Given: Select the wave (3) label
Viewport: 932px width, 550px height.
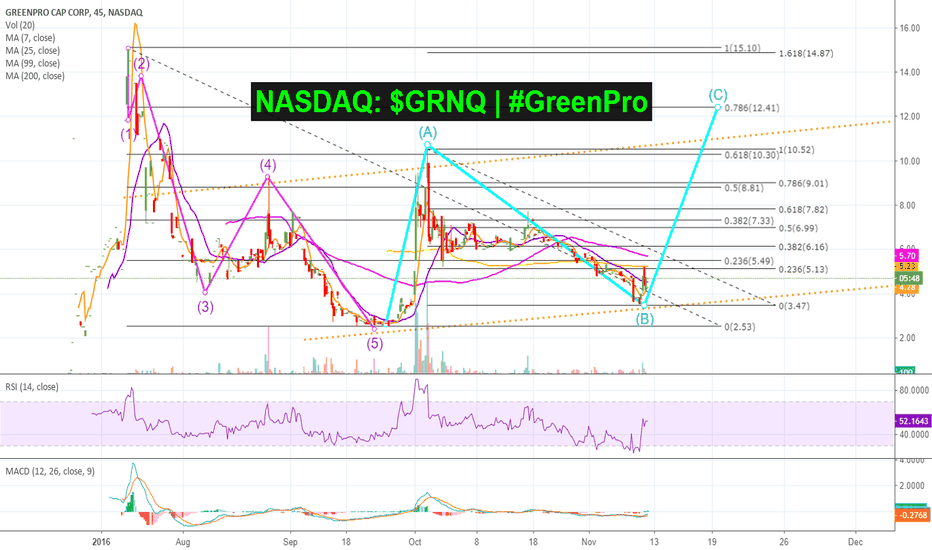Looking at the screenshot, I should (206, 307).
